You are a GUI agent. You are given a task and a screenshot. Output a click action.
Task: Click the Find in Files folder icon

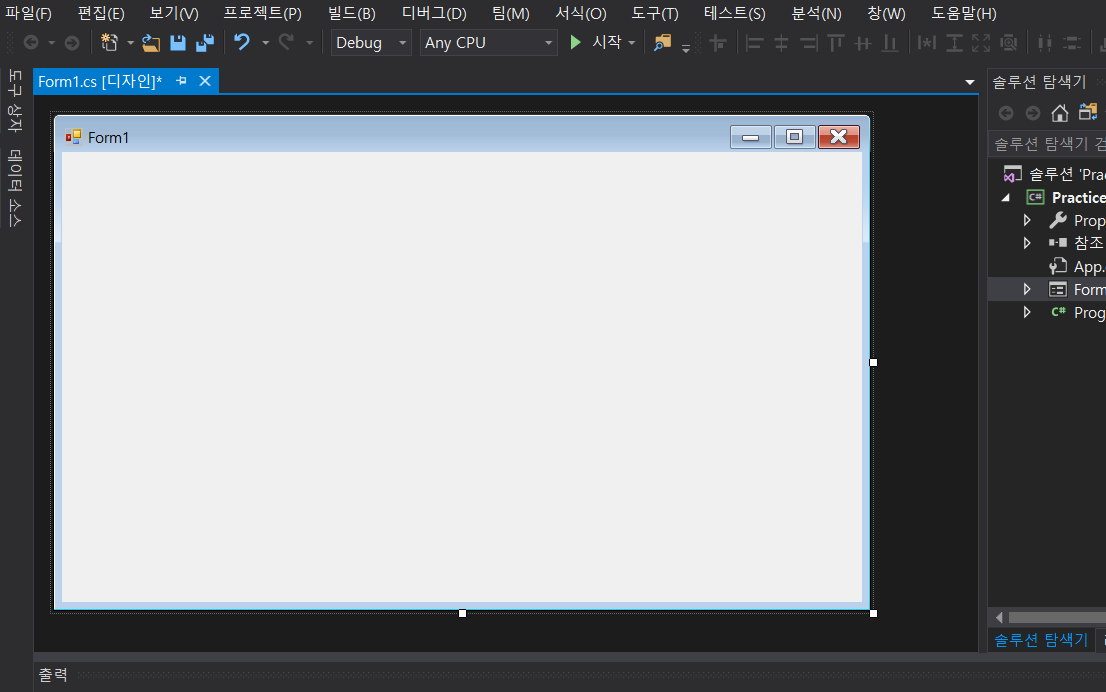click(x=662, y=43)
